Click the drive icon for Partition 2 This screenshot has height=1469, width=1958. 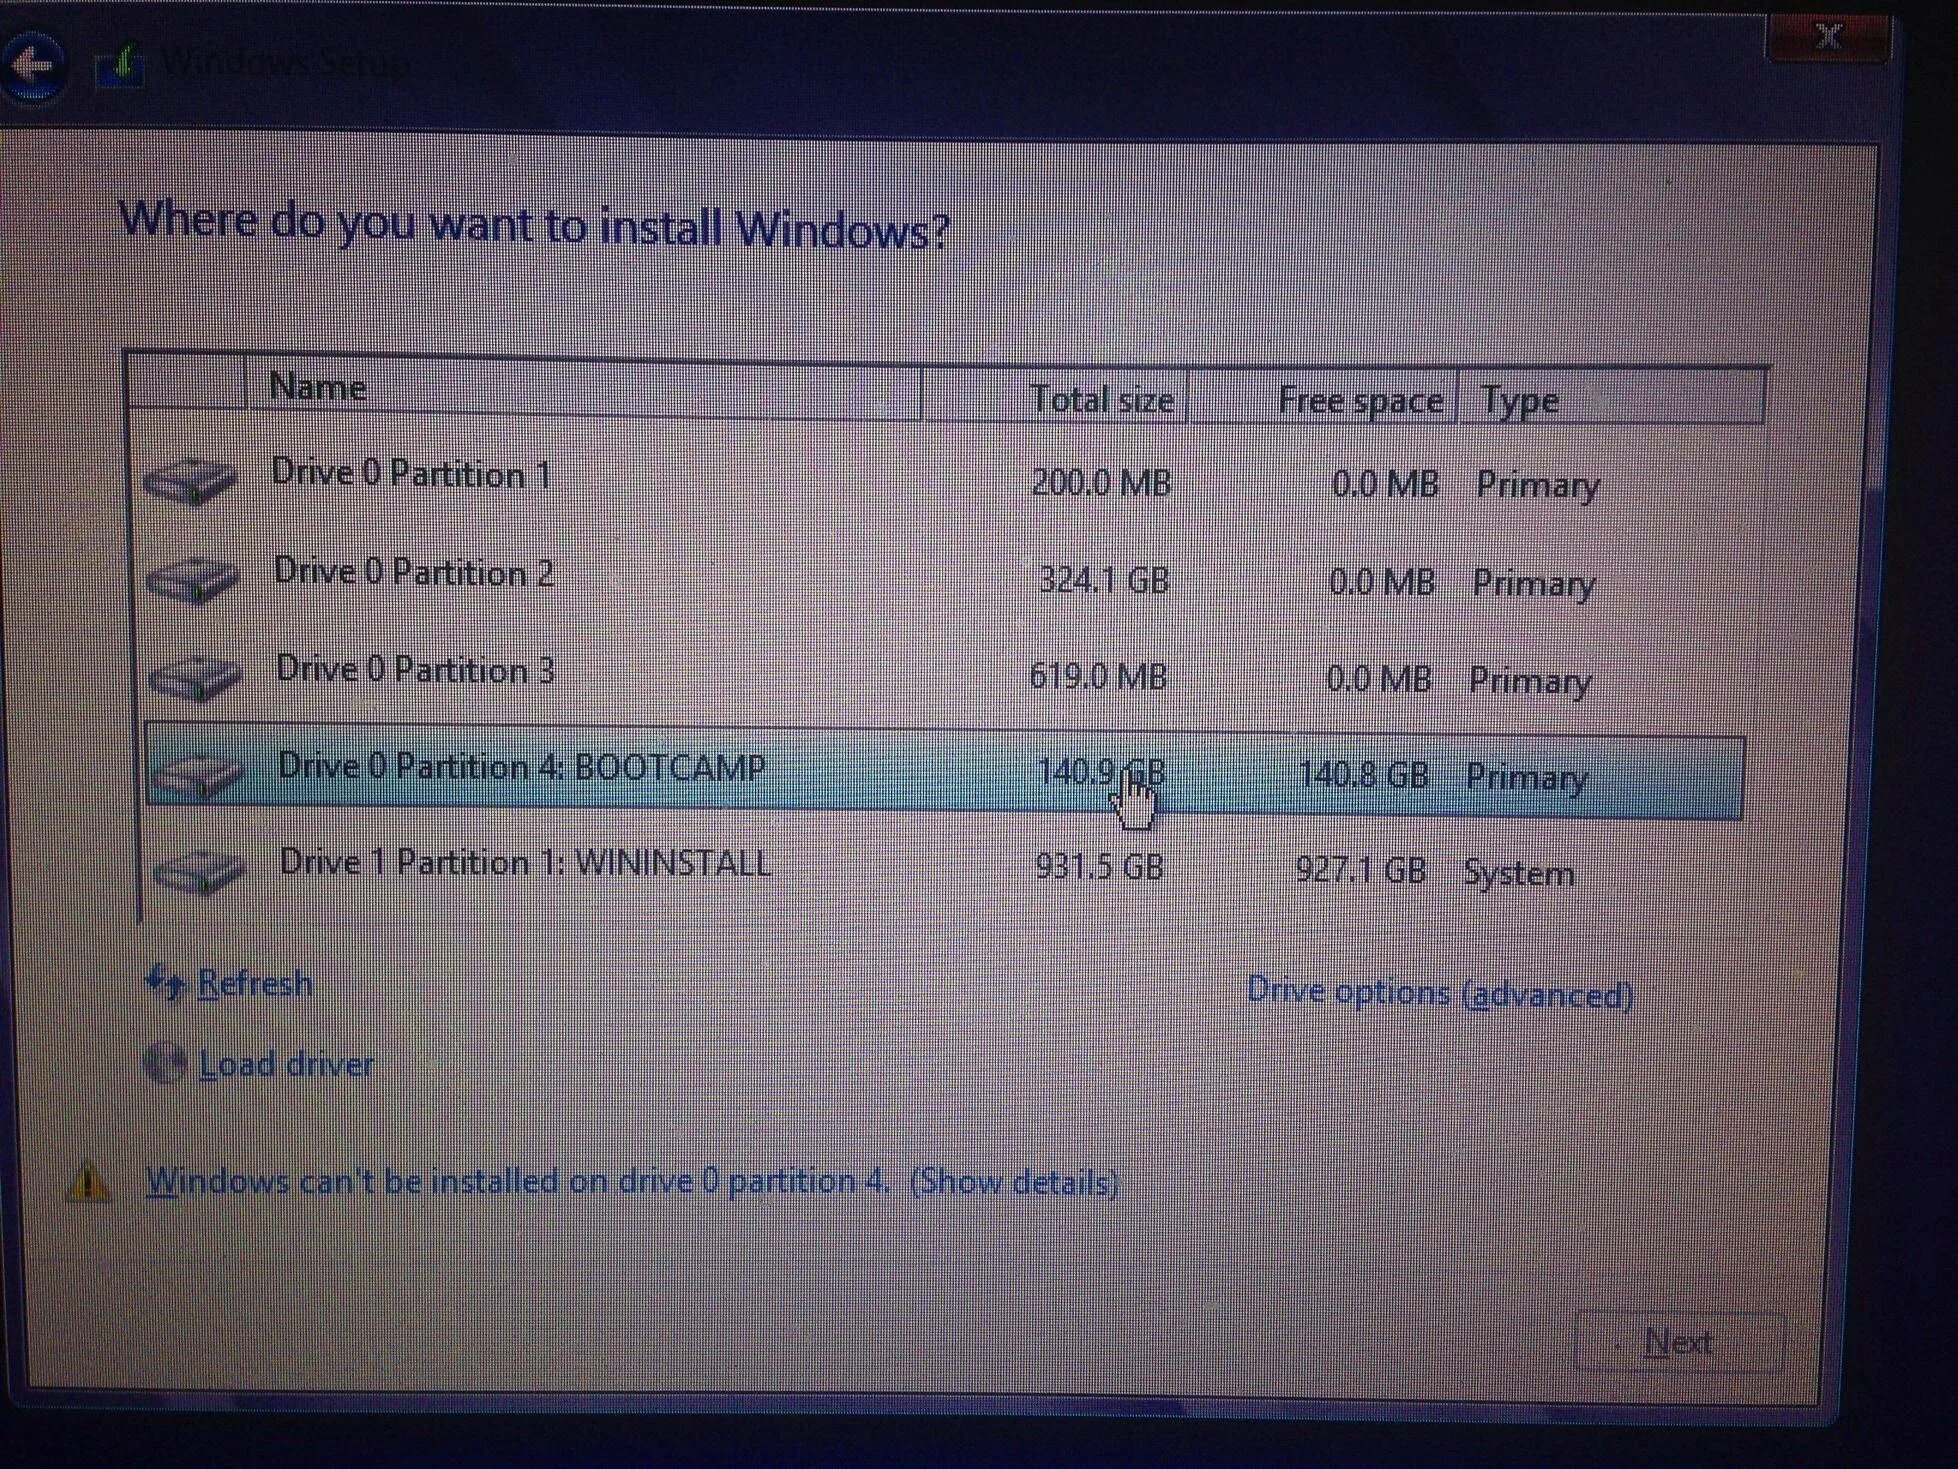pos(192,578)
